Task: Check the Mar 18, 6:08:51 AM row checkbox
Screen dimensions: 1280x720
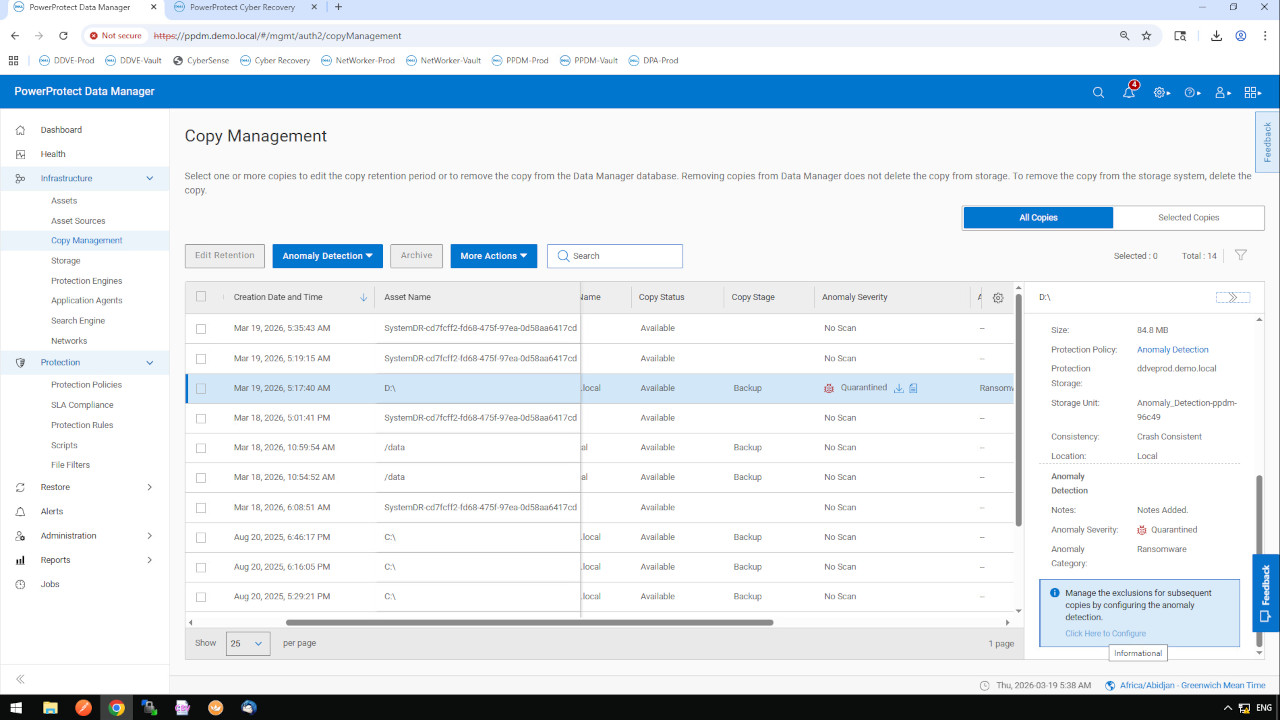Action: tap(201, 507)
